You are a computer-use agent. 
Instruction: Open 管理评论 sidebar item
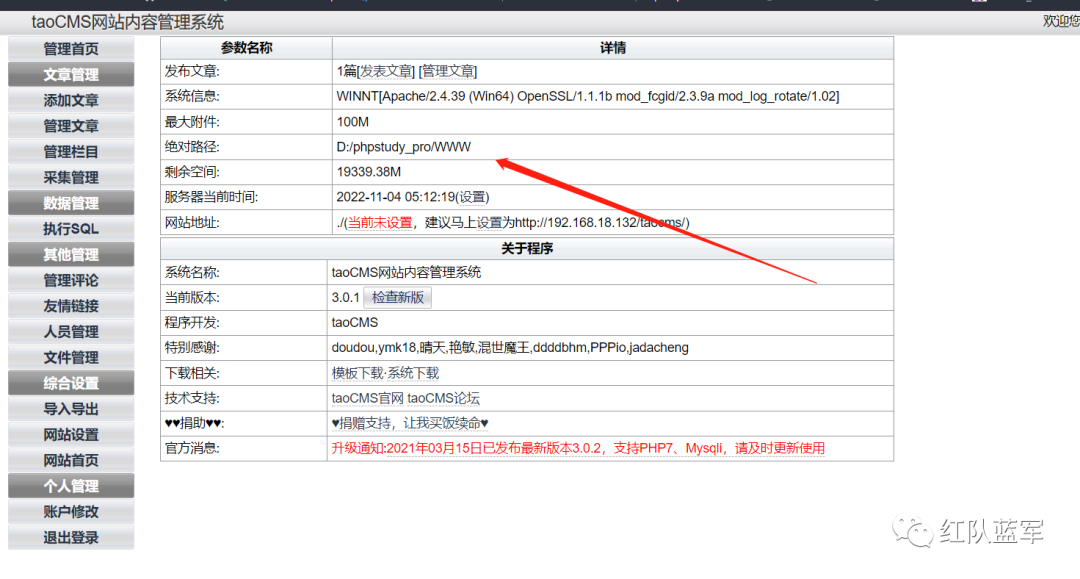71,280
